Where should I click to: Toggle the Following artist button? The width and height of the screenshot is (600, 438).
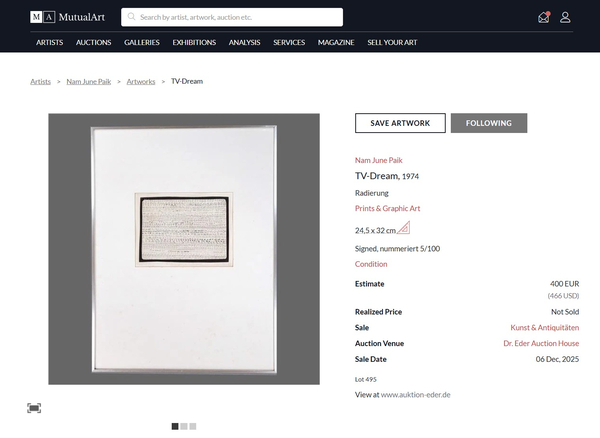tap(489, 123)
